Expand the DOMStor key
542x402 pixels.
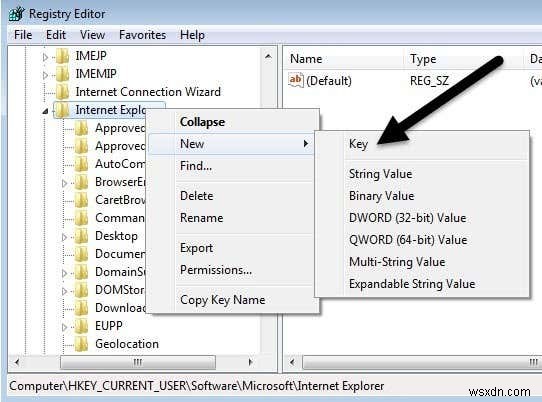(64, 291)
